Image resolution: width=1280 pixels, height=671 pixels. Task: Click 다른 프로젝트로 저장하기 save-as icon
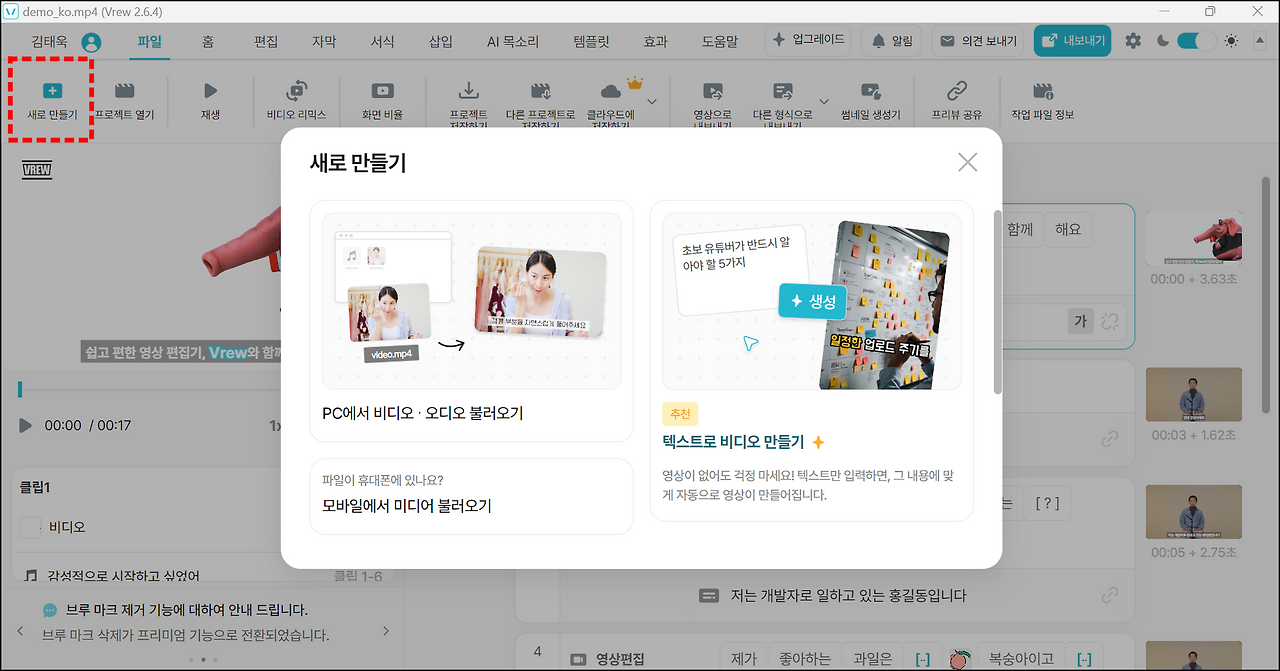click(x=541, y=91)
